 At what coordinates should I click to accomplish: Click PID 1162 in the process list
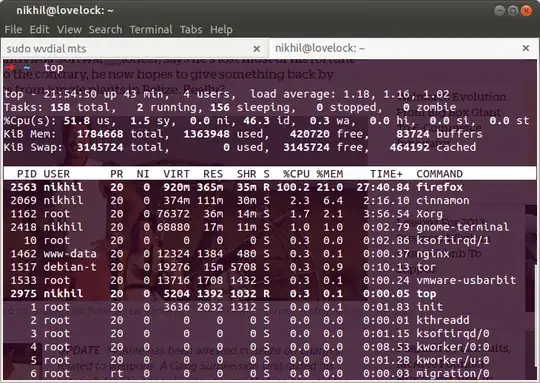[x=23, y=214]
